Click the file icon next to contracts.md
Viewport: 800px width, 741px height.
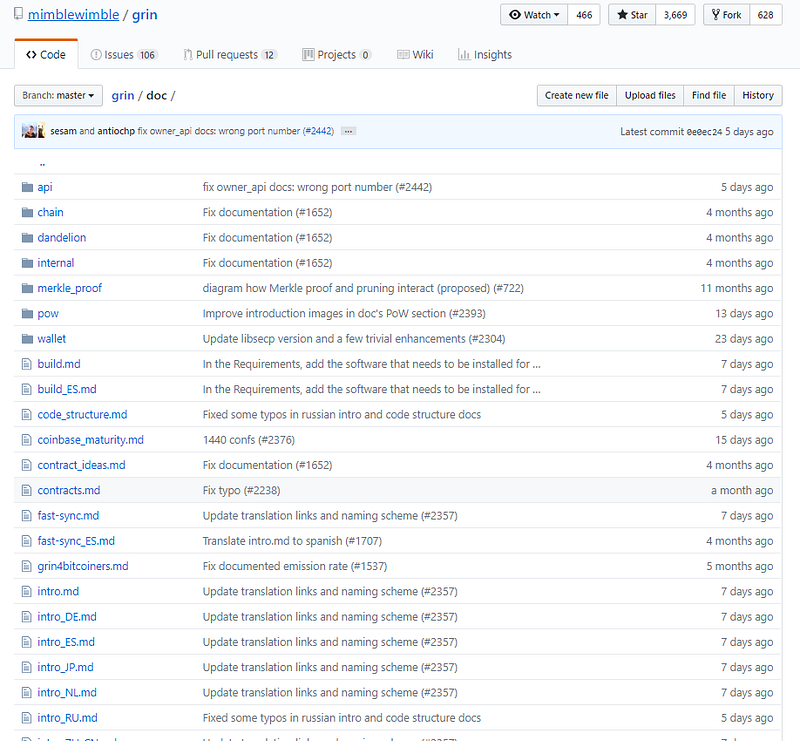27,490
